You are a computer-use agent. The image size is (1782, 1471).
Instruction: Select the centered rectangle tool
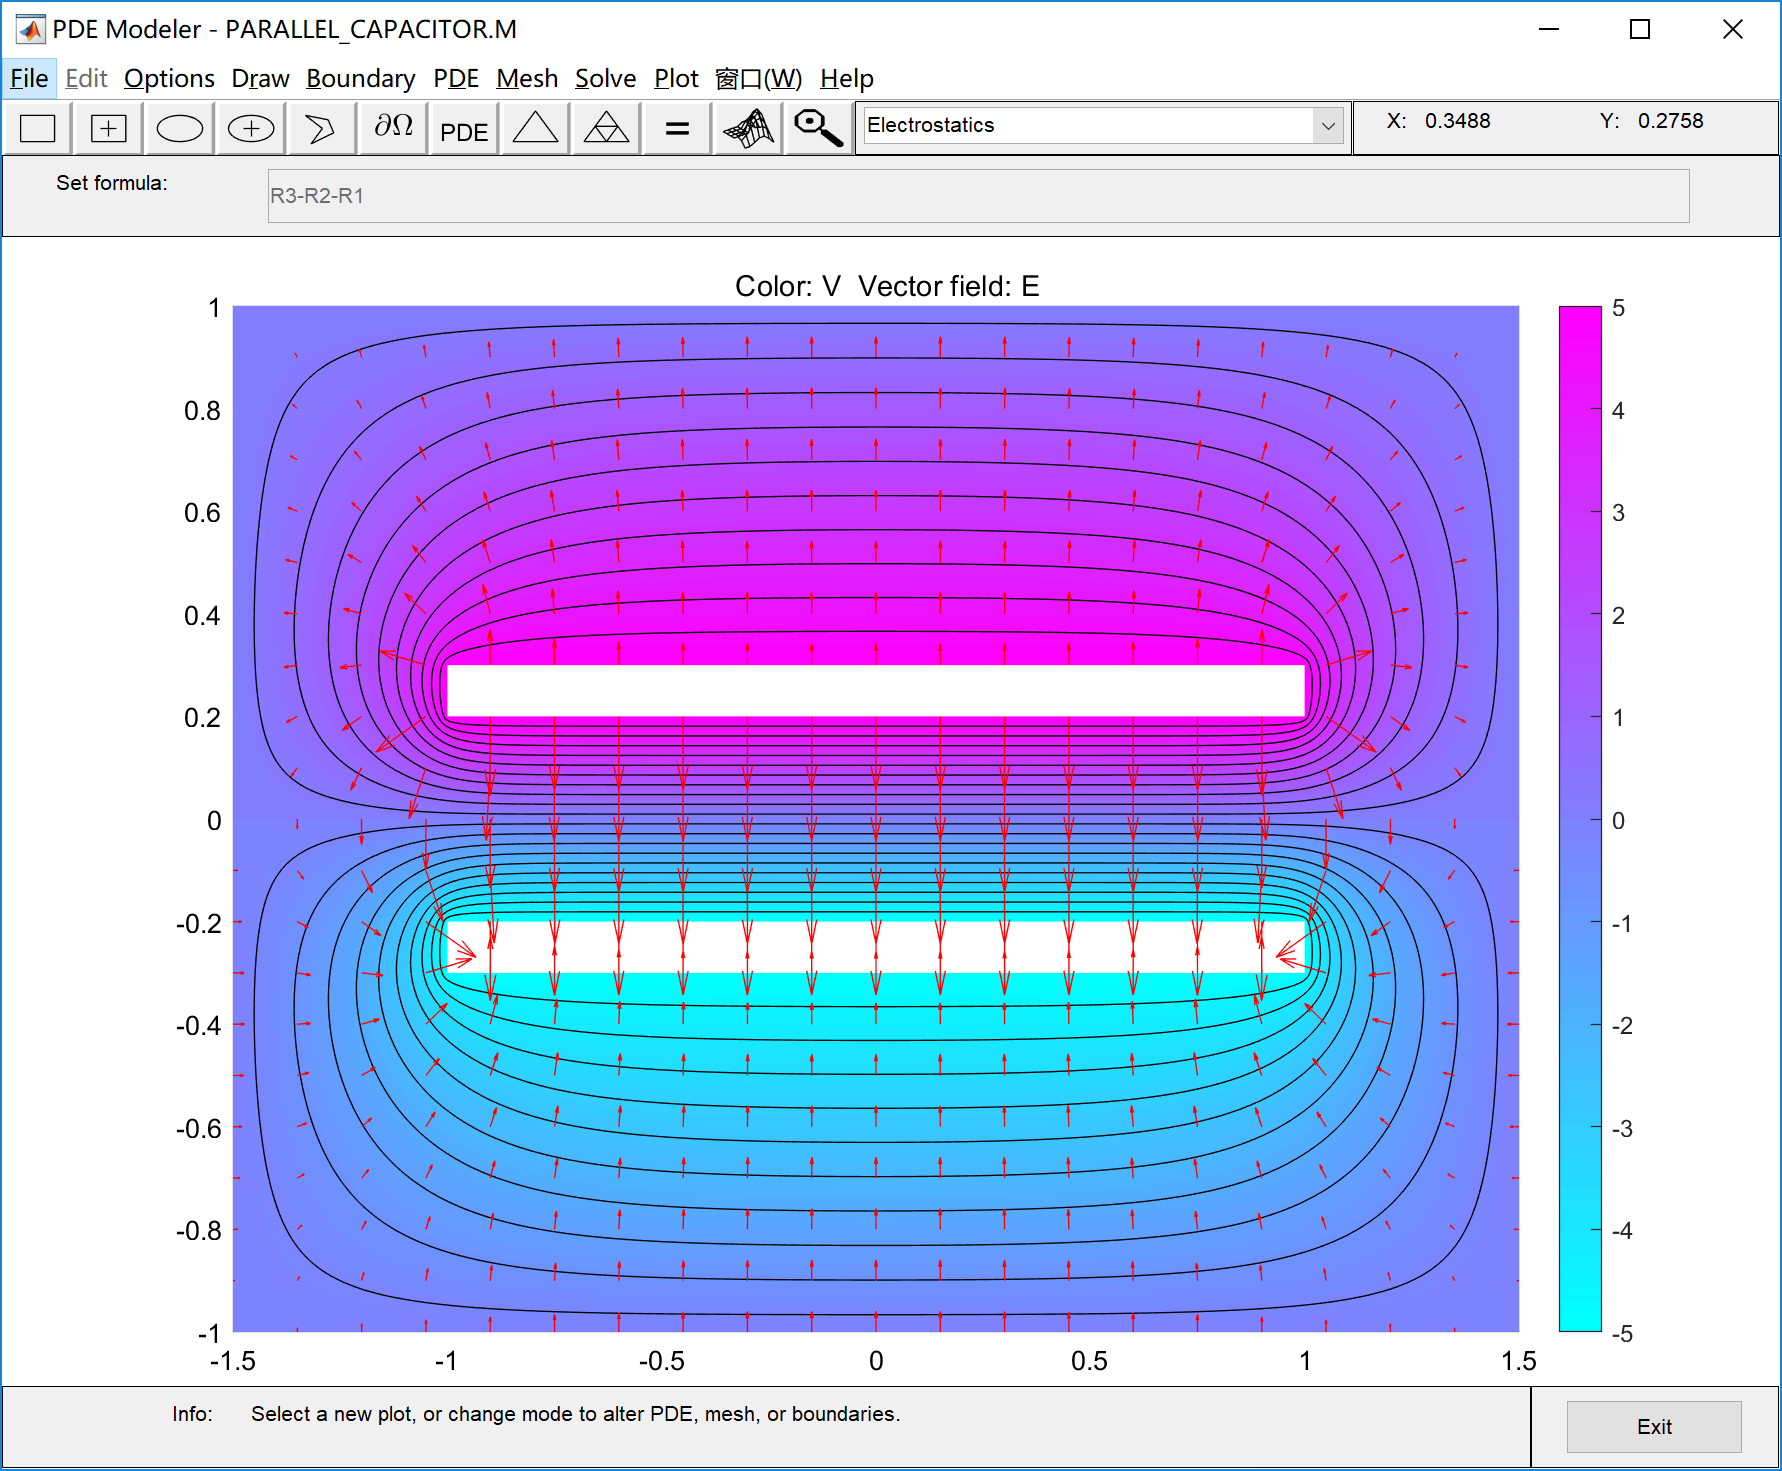point(107,128)
